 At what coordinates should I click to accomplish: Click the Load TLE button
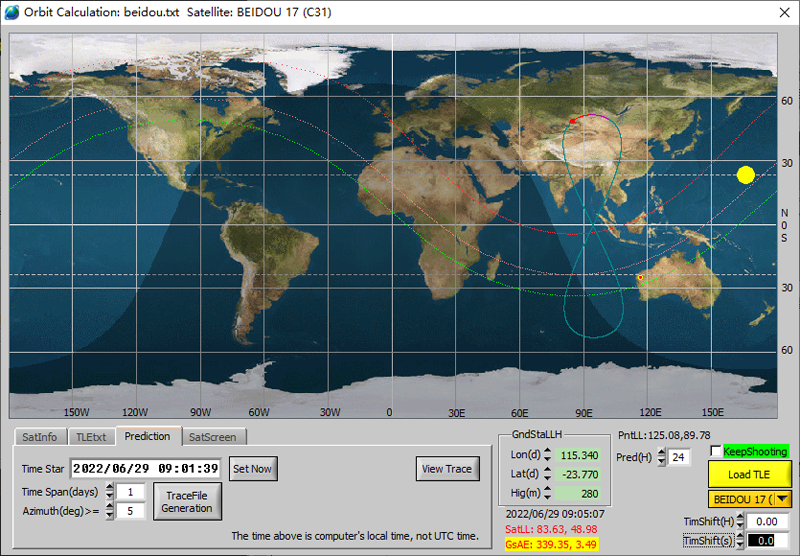click(x=749, y=474)
